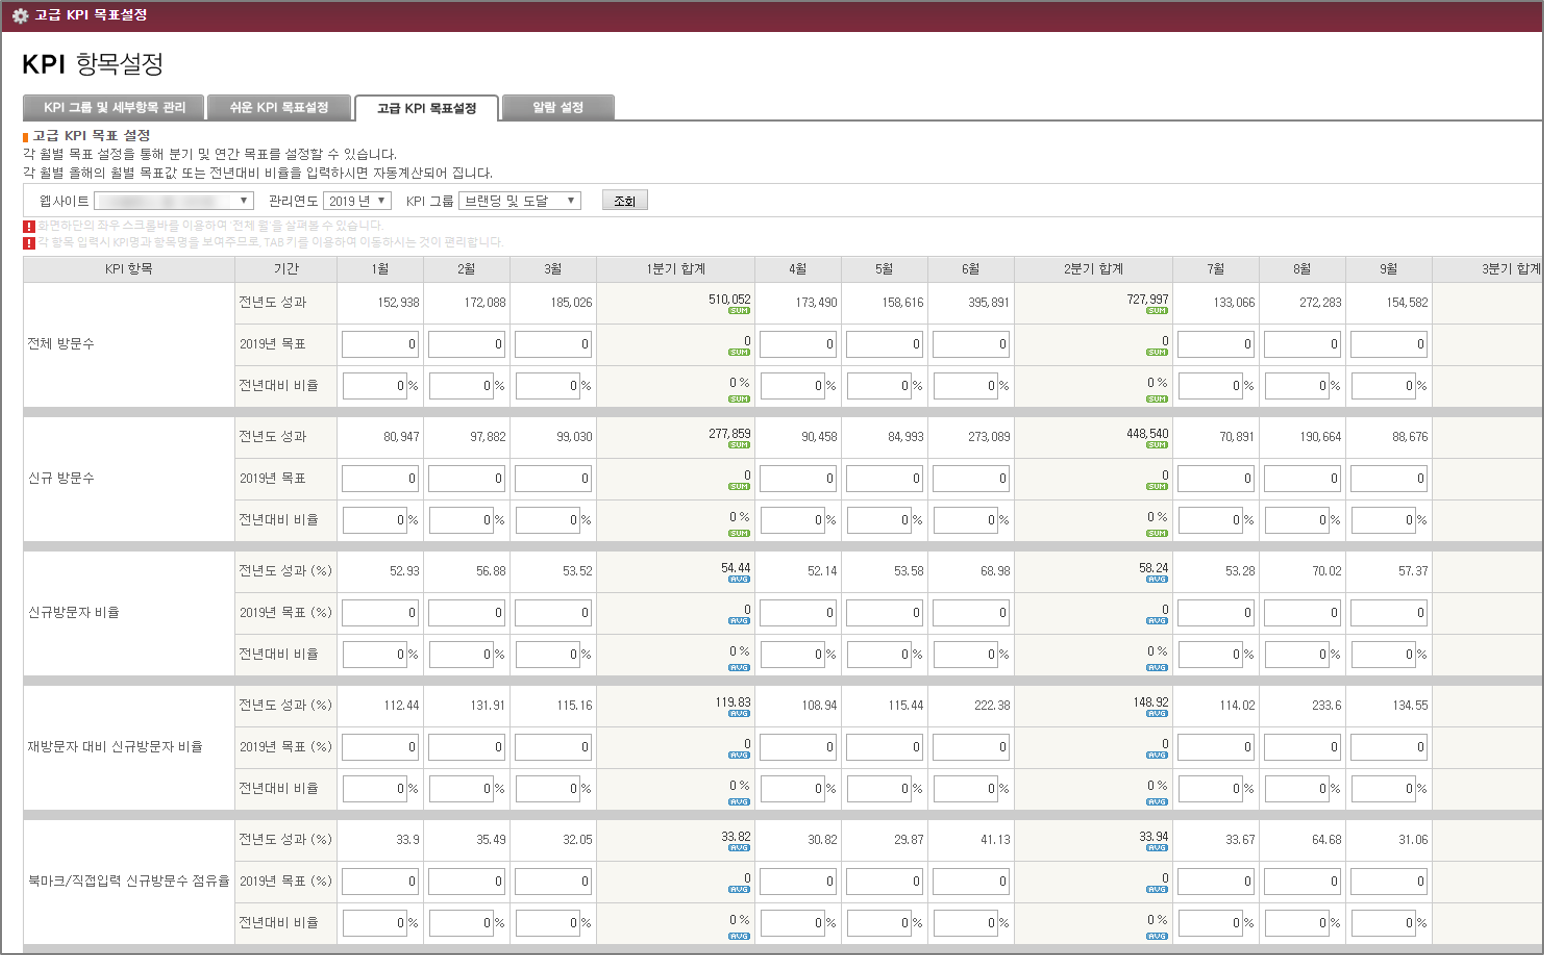
Task: Open the 쉬운 KPI 목표설정 tab
Action: point(280,108)
